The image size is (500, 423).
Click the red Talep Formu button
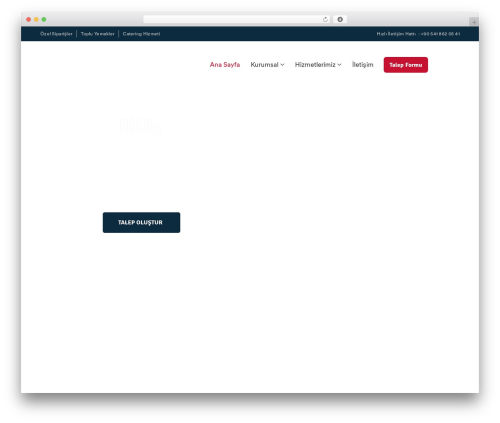[x=406, y=65]
